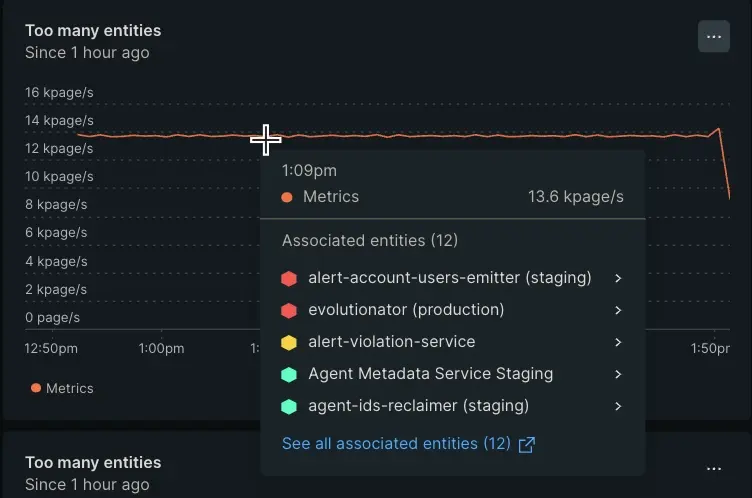Screen dimensions: 752x498
Task: Click the red hexagon for alert-account-users-emitter
Action: [x=289, y=278]
